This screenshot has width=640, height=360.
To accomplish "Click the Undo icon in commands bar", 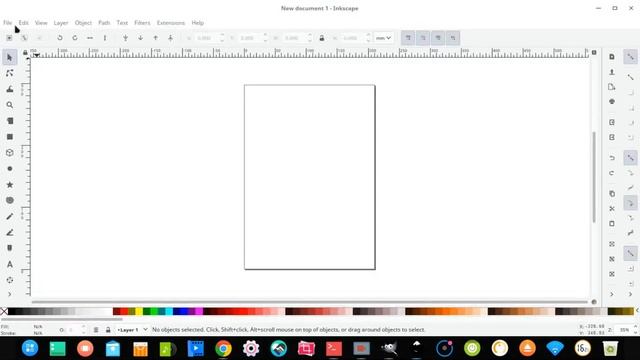I will (x=611, y=158).
